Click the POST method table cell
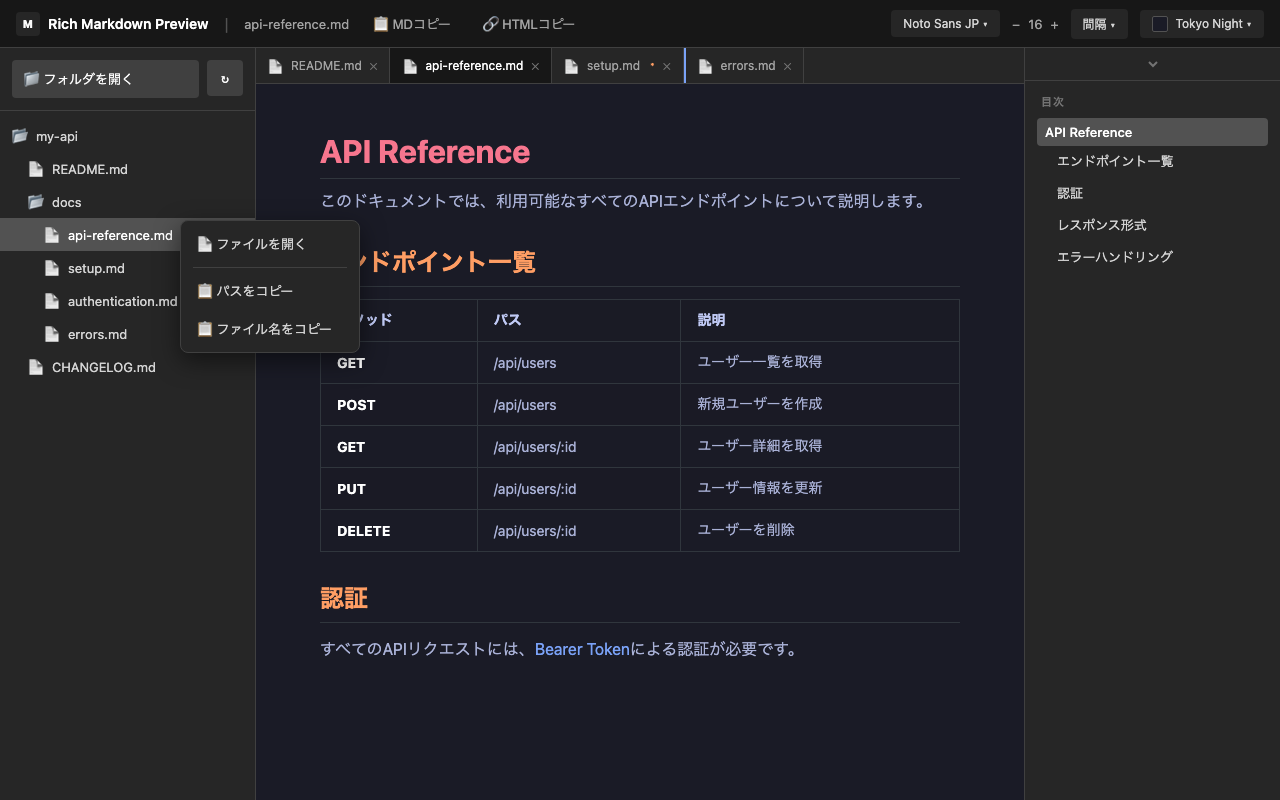Image resolution: width=1280 pixels, height=800 pixels. tap(399, 405)
